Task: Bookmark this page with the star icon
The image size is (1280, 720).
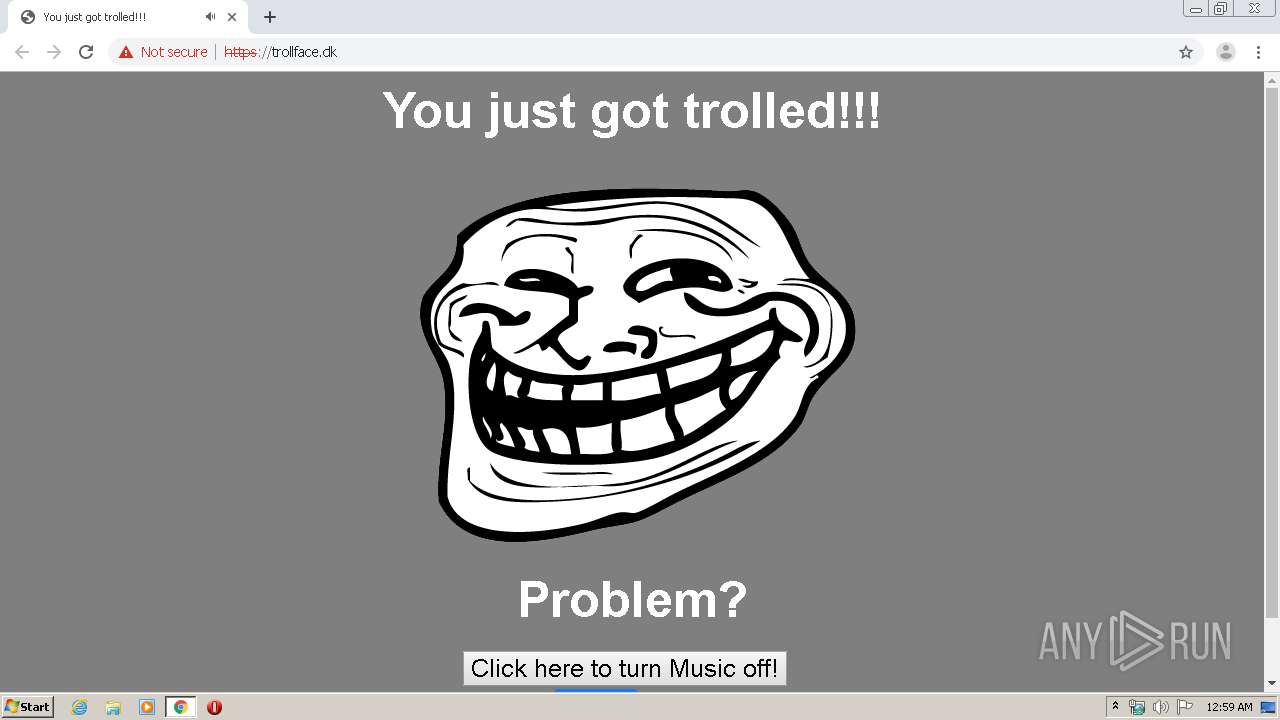Action: pyautogui.click(x=1186, y=52)
